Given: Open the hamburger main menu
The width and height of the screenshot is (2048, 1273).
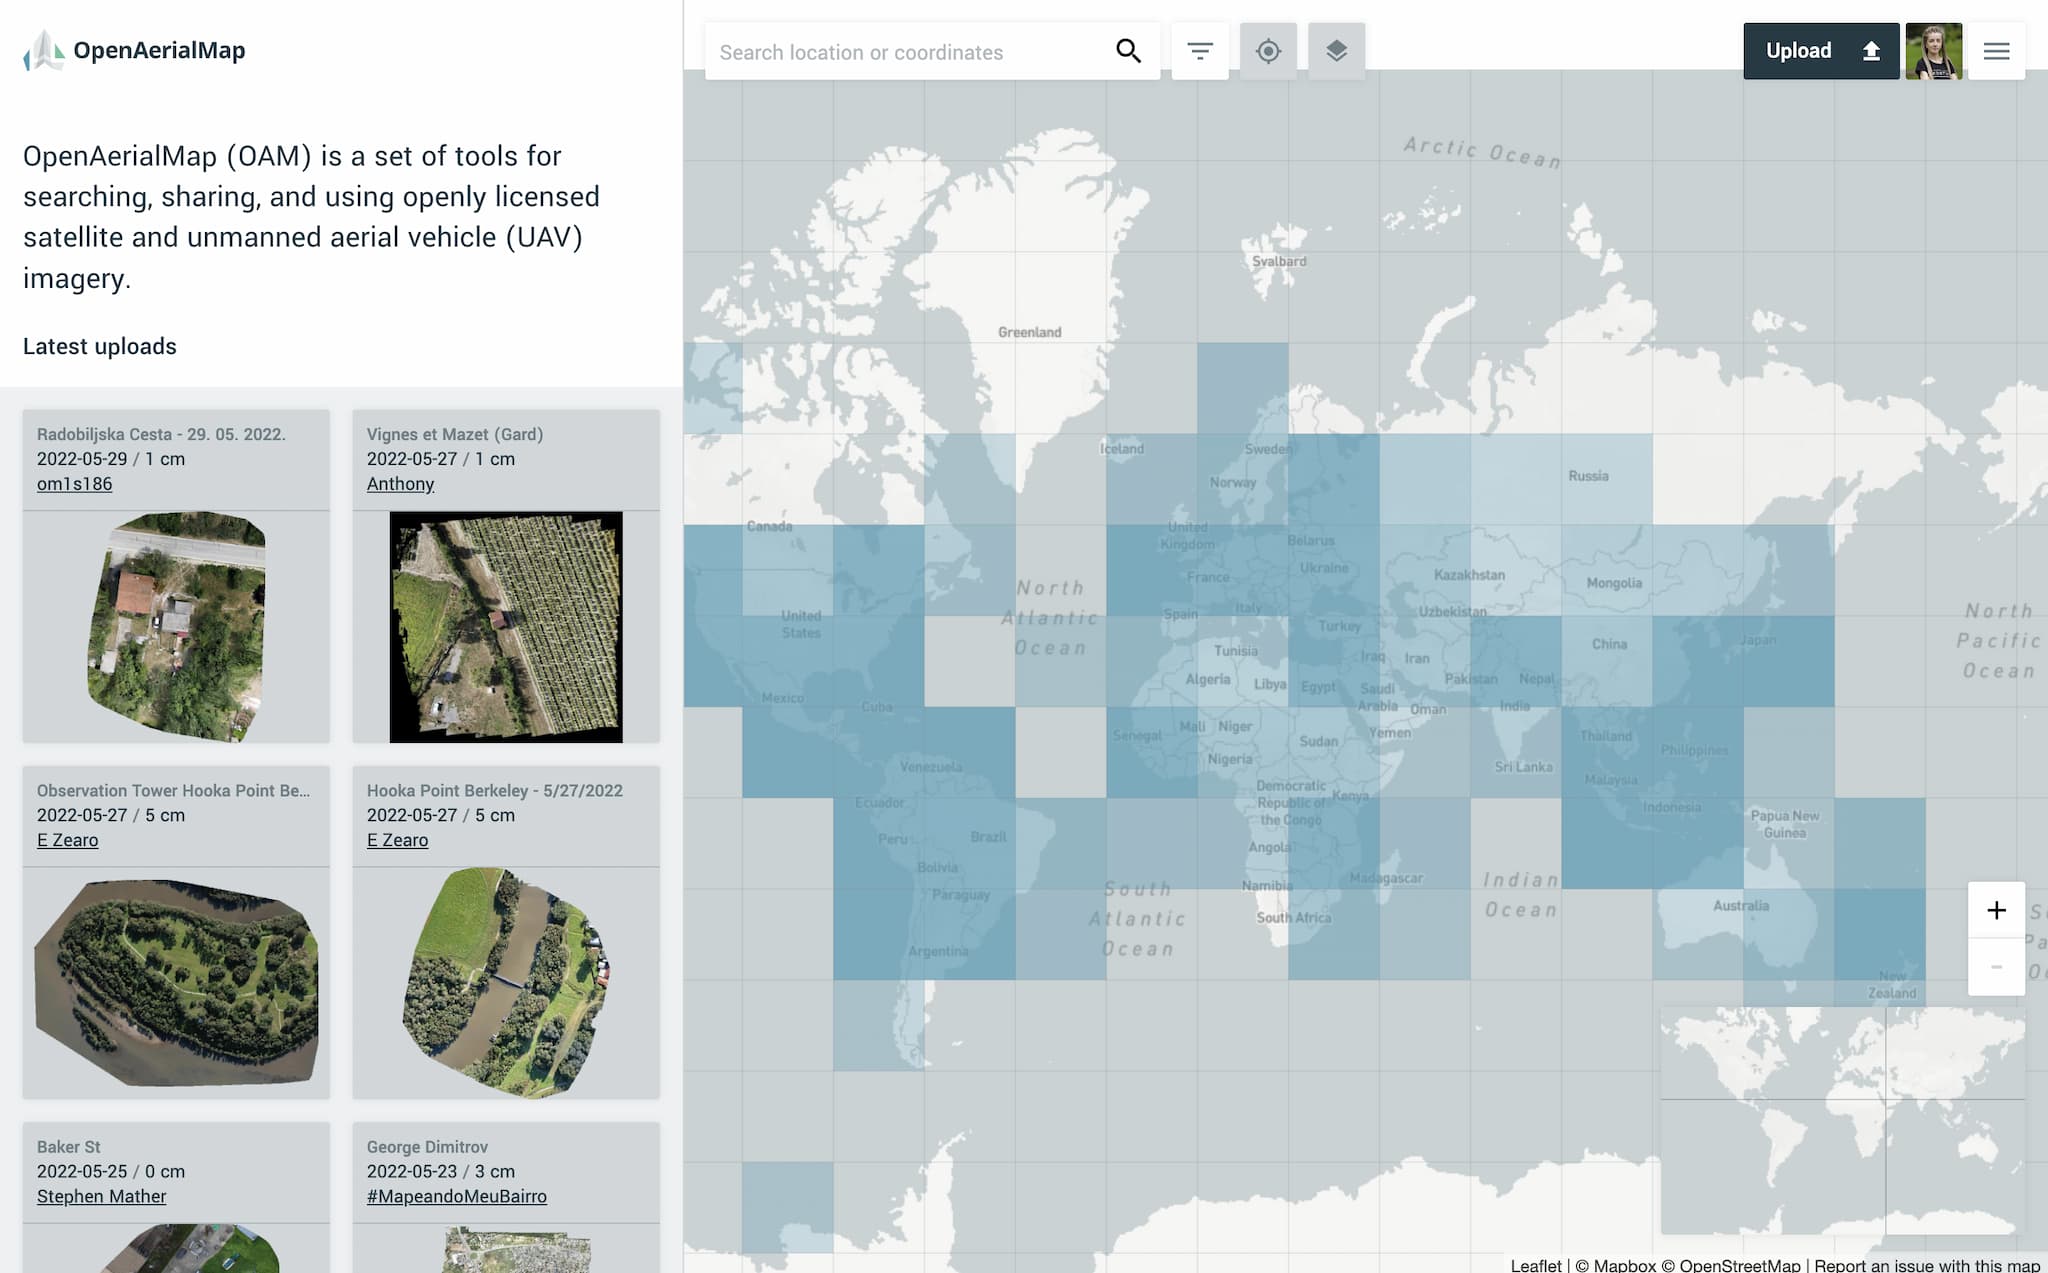Looking at the screenshot, I should 1996,51.
